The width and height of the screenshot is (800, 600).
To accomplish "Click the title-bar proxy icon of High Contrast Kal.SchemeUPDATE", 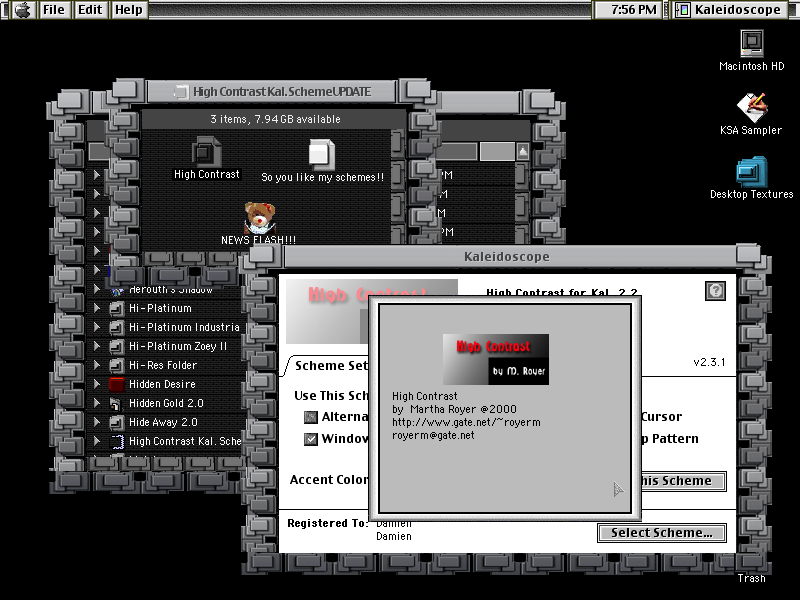I will click(181, 92).
